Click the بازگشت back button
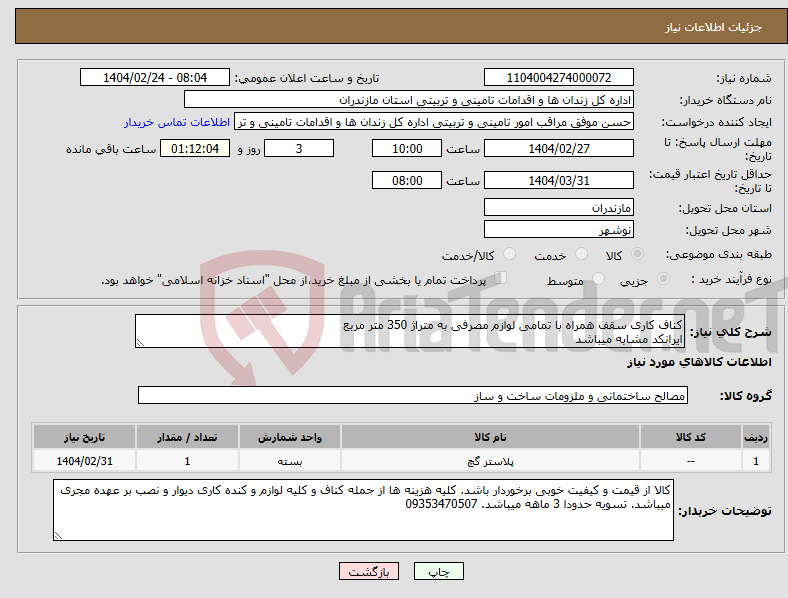The image size is (788, 598). click(x=369, y=572)
